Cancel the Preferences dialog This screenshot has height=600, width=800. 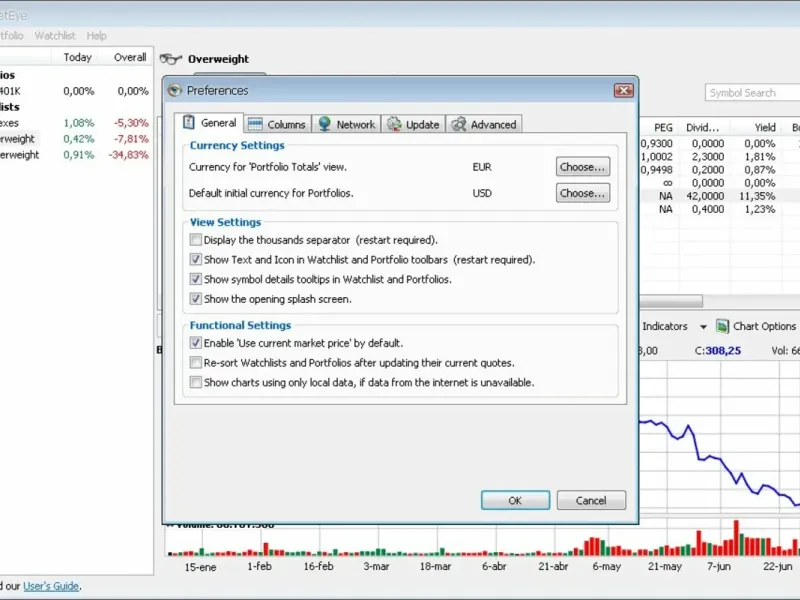[591, 501]
